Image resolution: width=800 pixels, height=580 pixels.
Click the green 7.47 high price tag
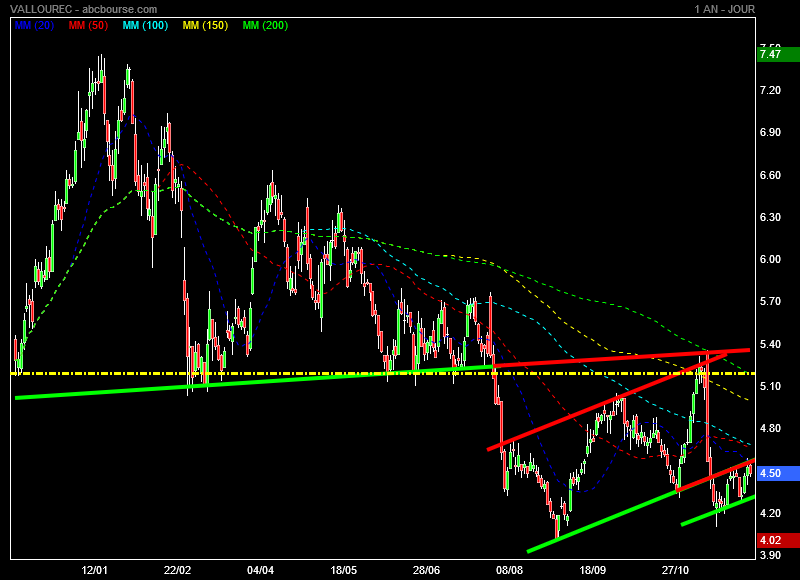tap(779, 54)
